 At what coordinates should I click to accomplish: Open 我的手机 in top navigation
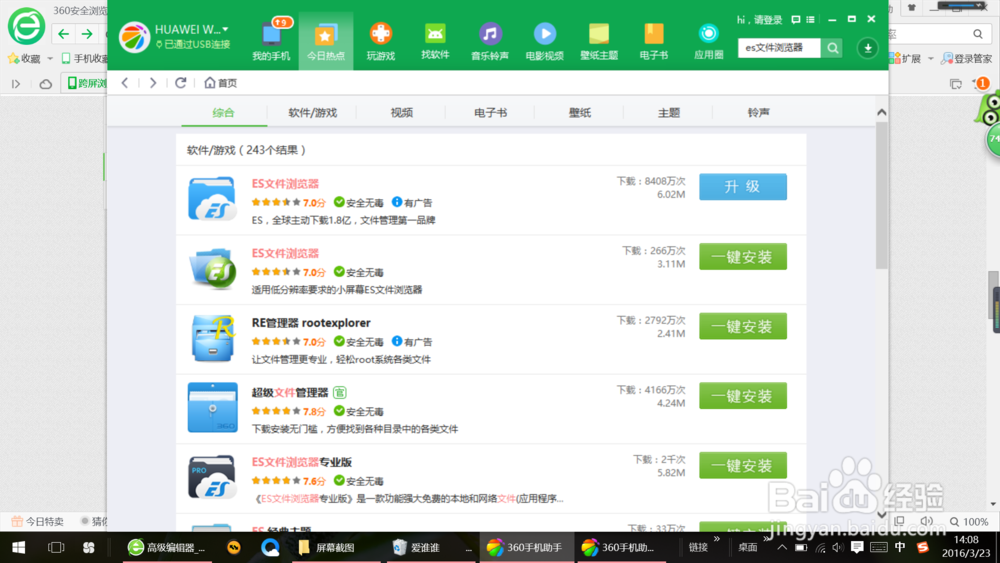271,40
